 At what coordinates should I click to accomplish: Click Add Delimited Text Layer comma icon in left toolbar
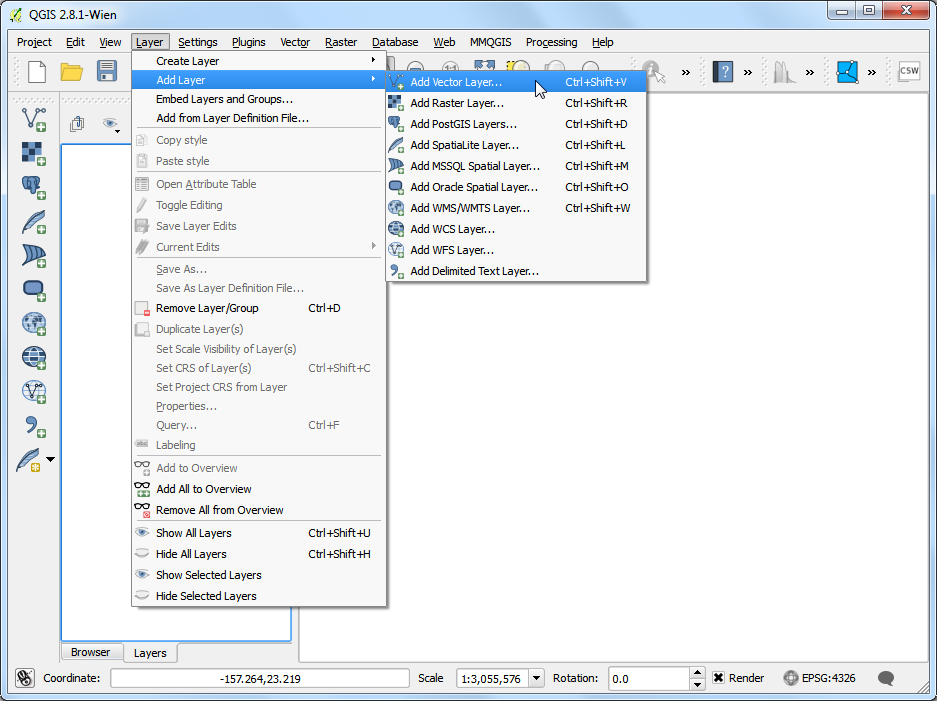33,426
